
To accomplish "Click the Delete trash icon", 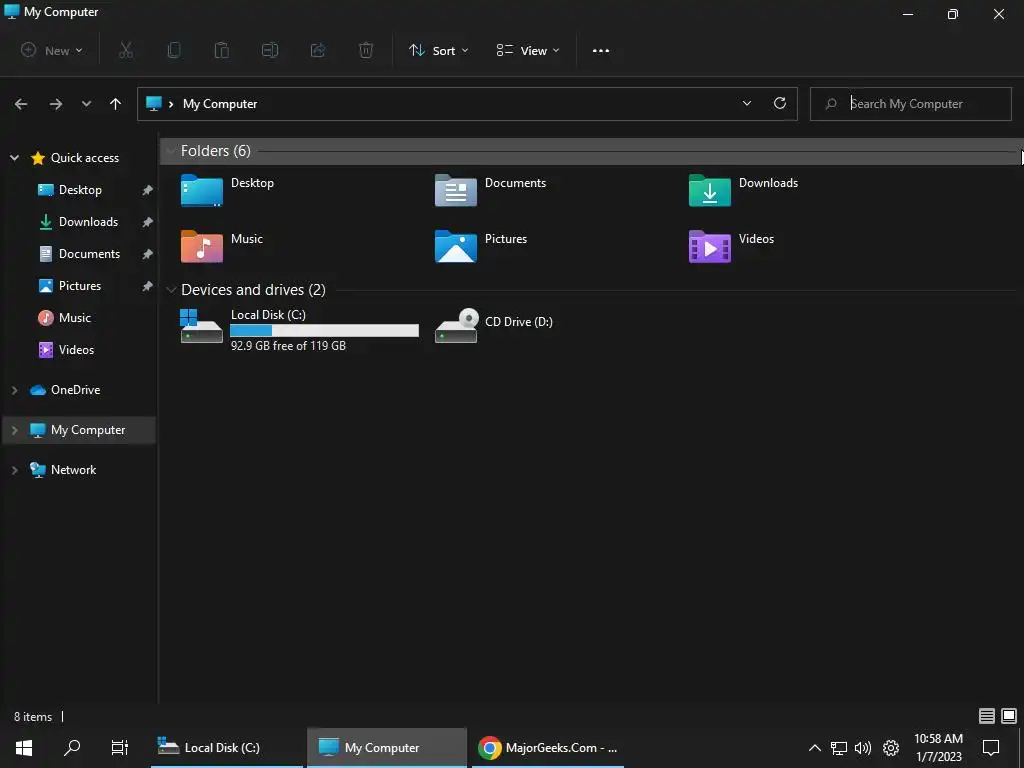I will coord(366,50).
